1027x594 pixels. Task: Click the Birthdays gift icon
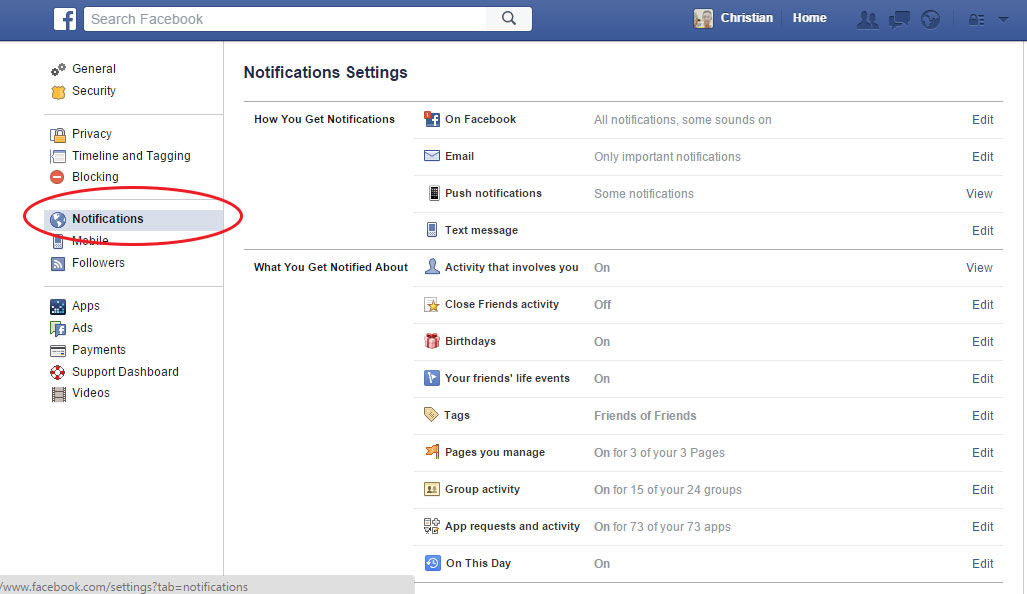(x=432, y=341)
